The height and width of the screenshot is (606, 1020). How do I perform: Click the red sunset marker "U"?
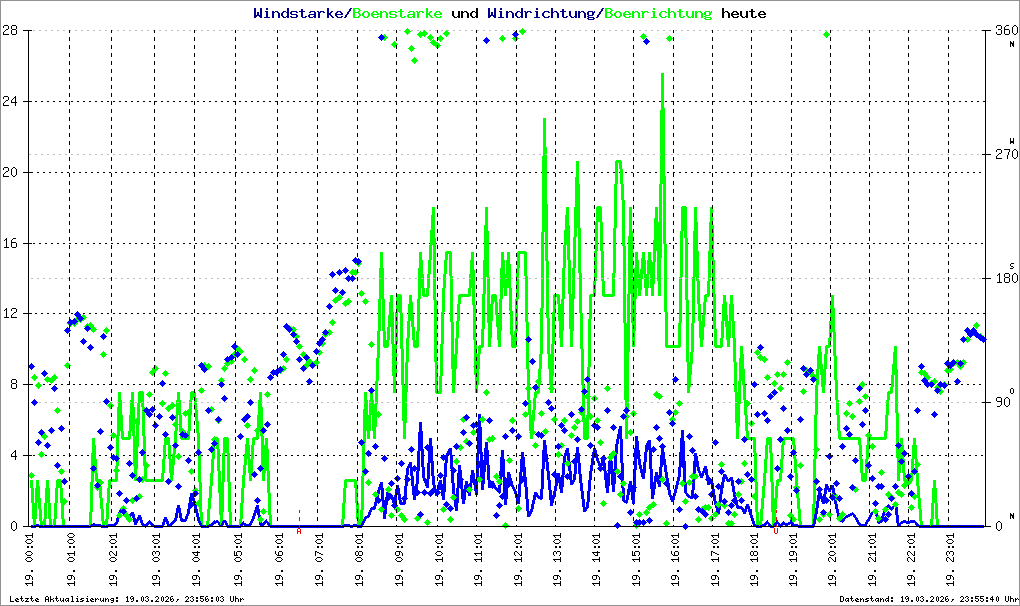click(775, 531)
